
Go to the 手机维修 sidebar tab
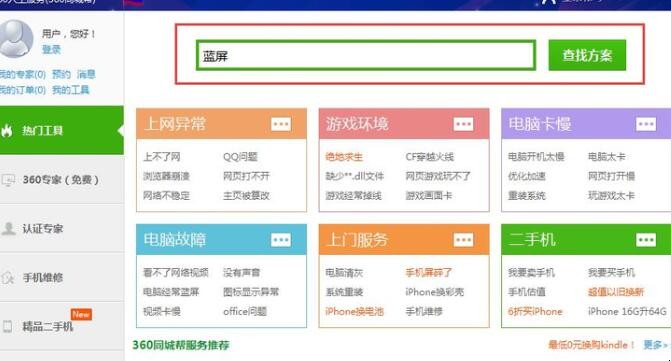click(62, 278)
